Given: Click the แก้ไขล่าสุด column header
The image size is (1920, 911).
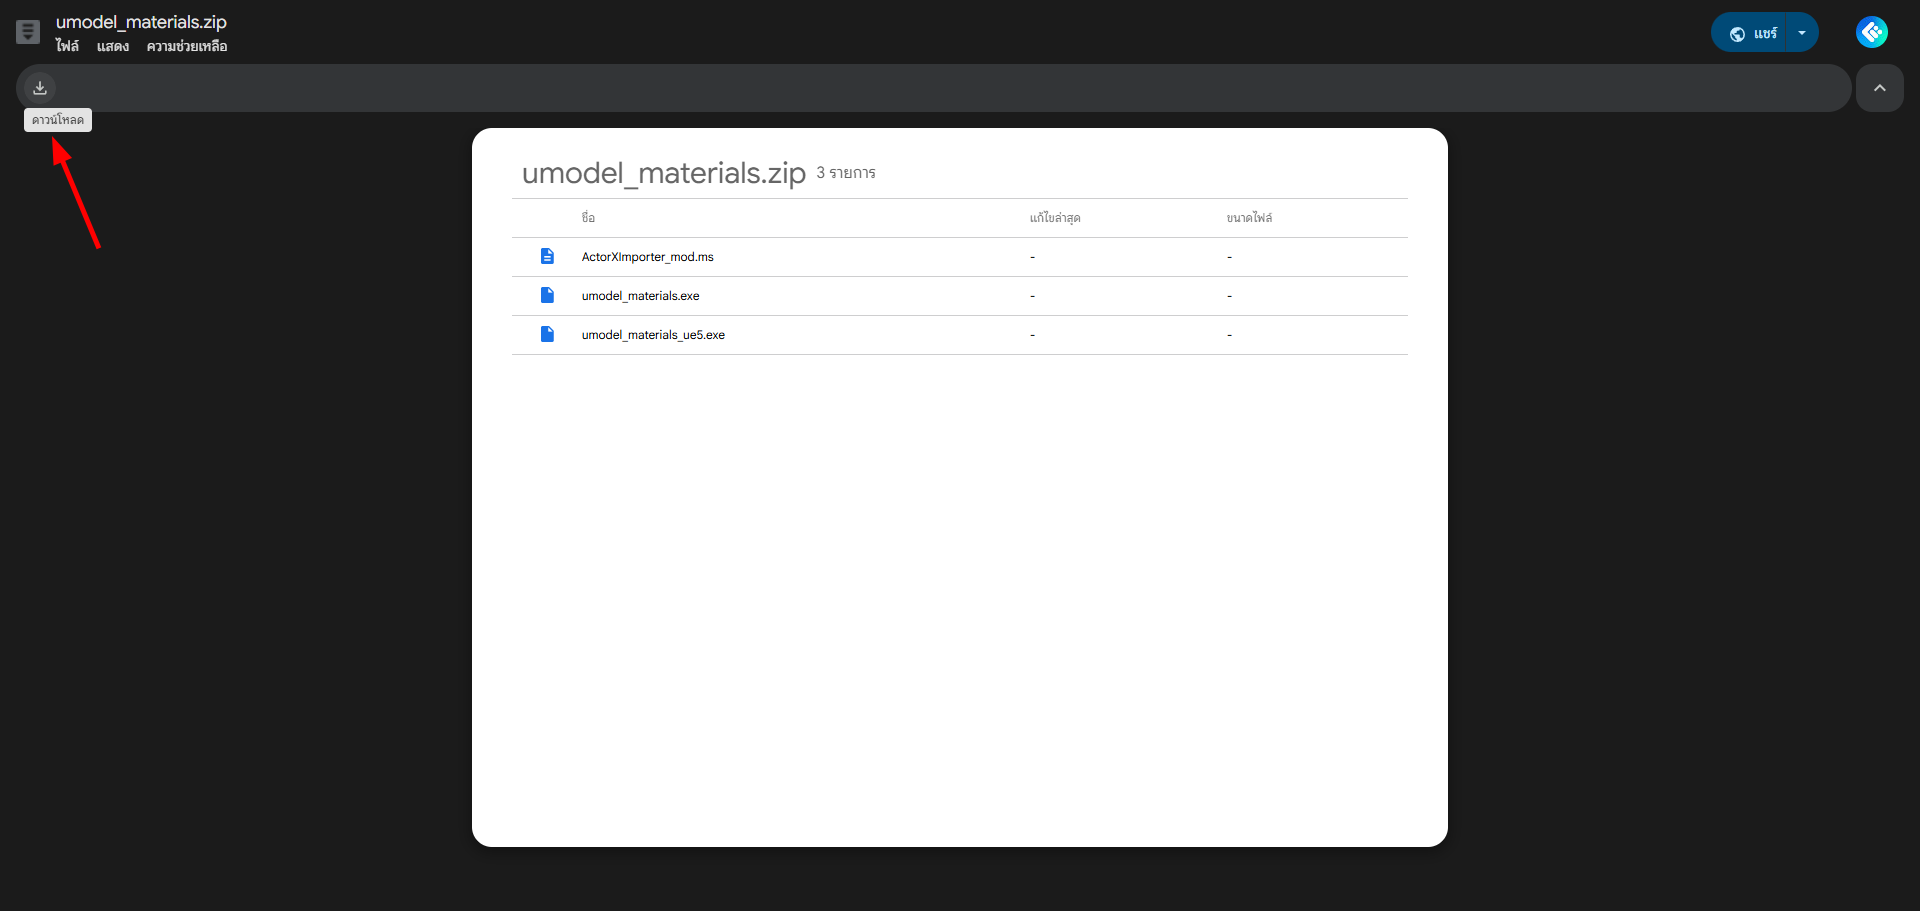Looking at the screenshot, I should (1055, 218).
